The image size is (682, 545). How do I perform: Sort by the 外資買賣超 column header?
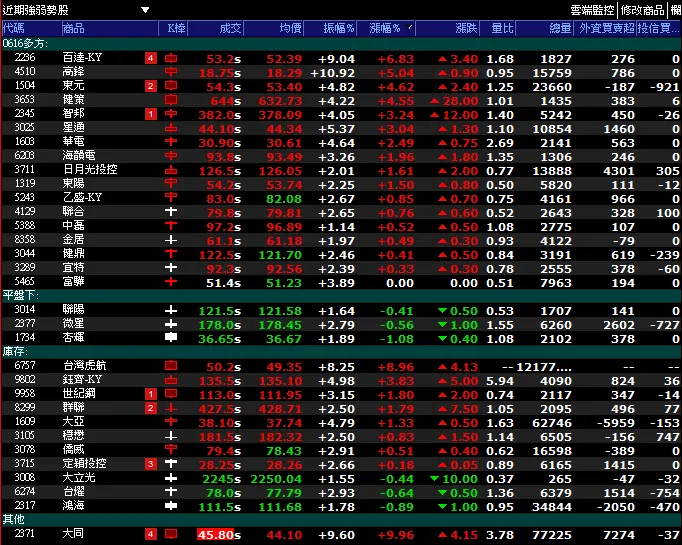pyautogui.click(x=605, y=28)
